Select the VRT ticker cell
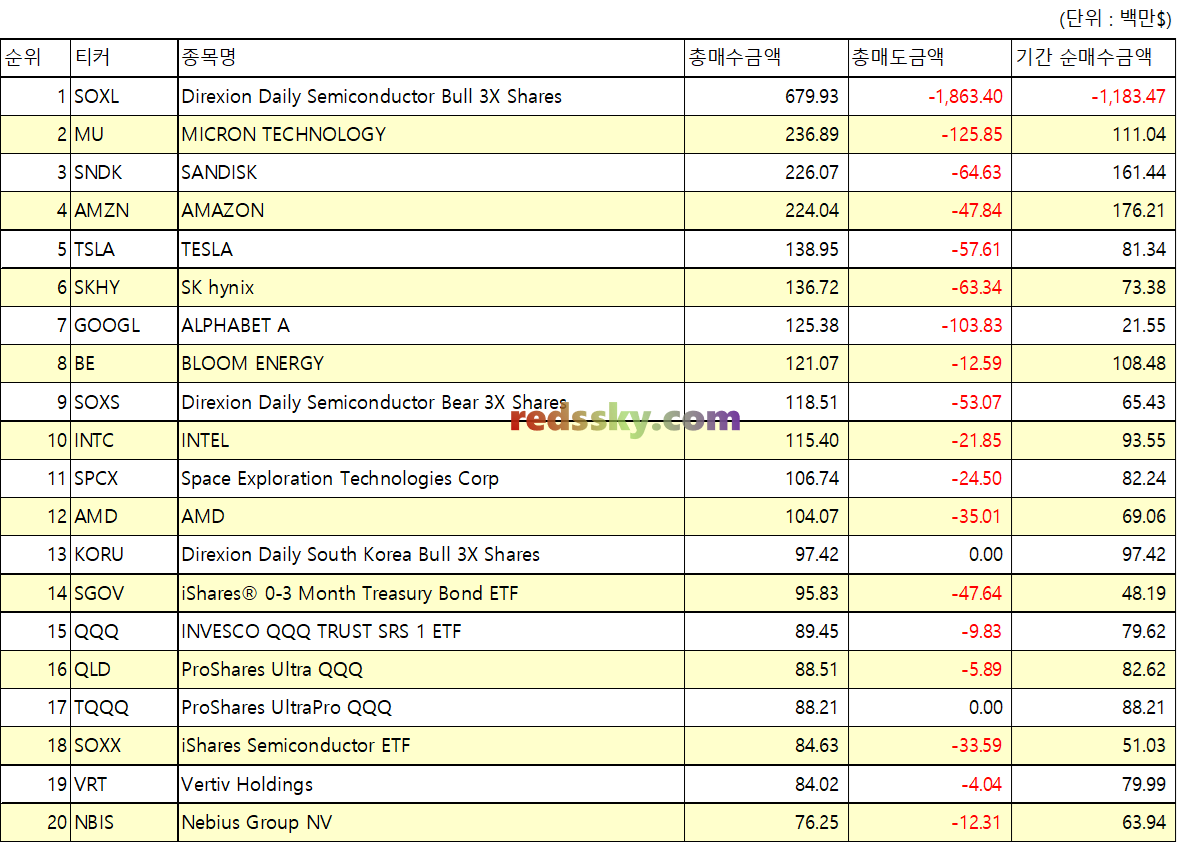This screenshot has width=1177, height=843. click(124, 784)
